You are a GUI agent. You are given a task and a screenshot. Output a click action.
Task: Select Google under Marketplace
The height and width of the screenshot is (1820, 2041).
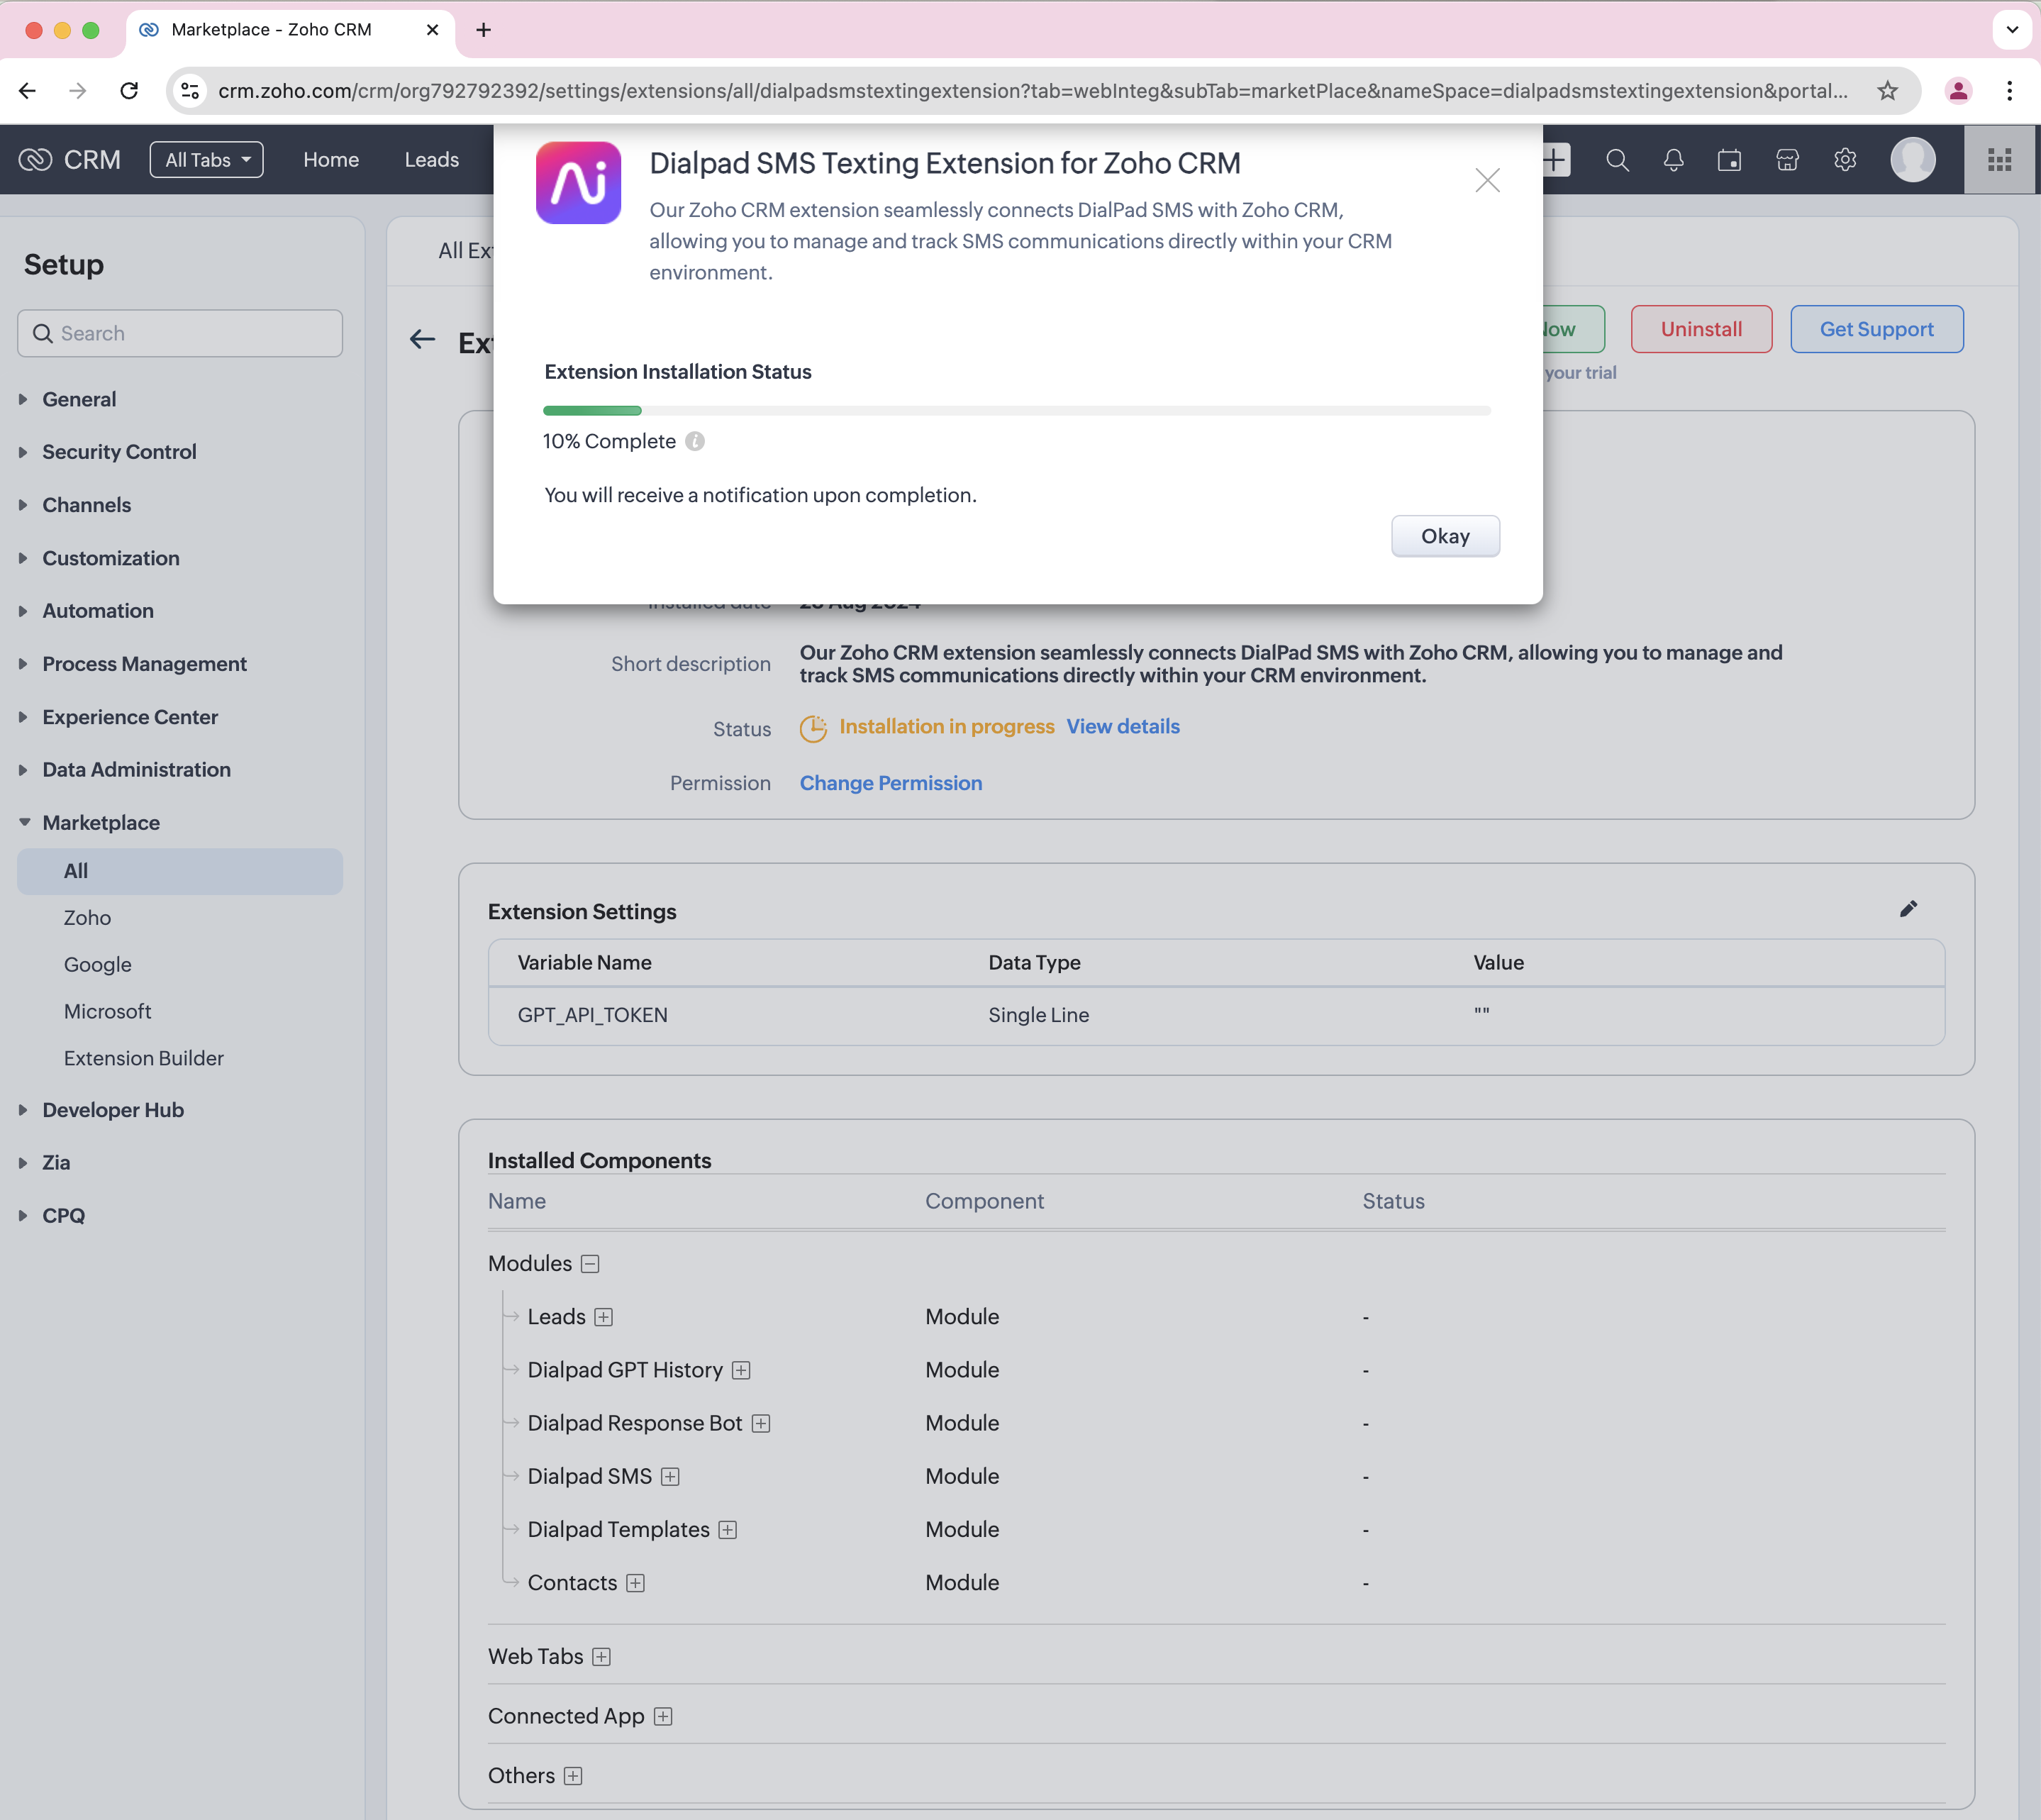97,965
